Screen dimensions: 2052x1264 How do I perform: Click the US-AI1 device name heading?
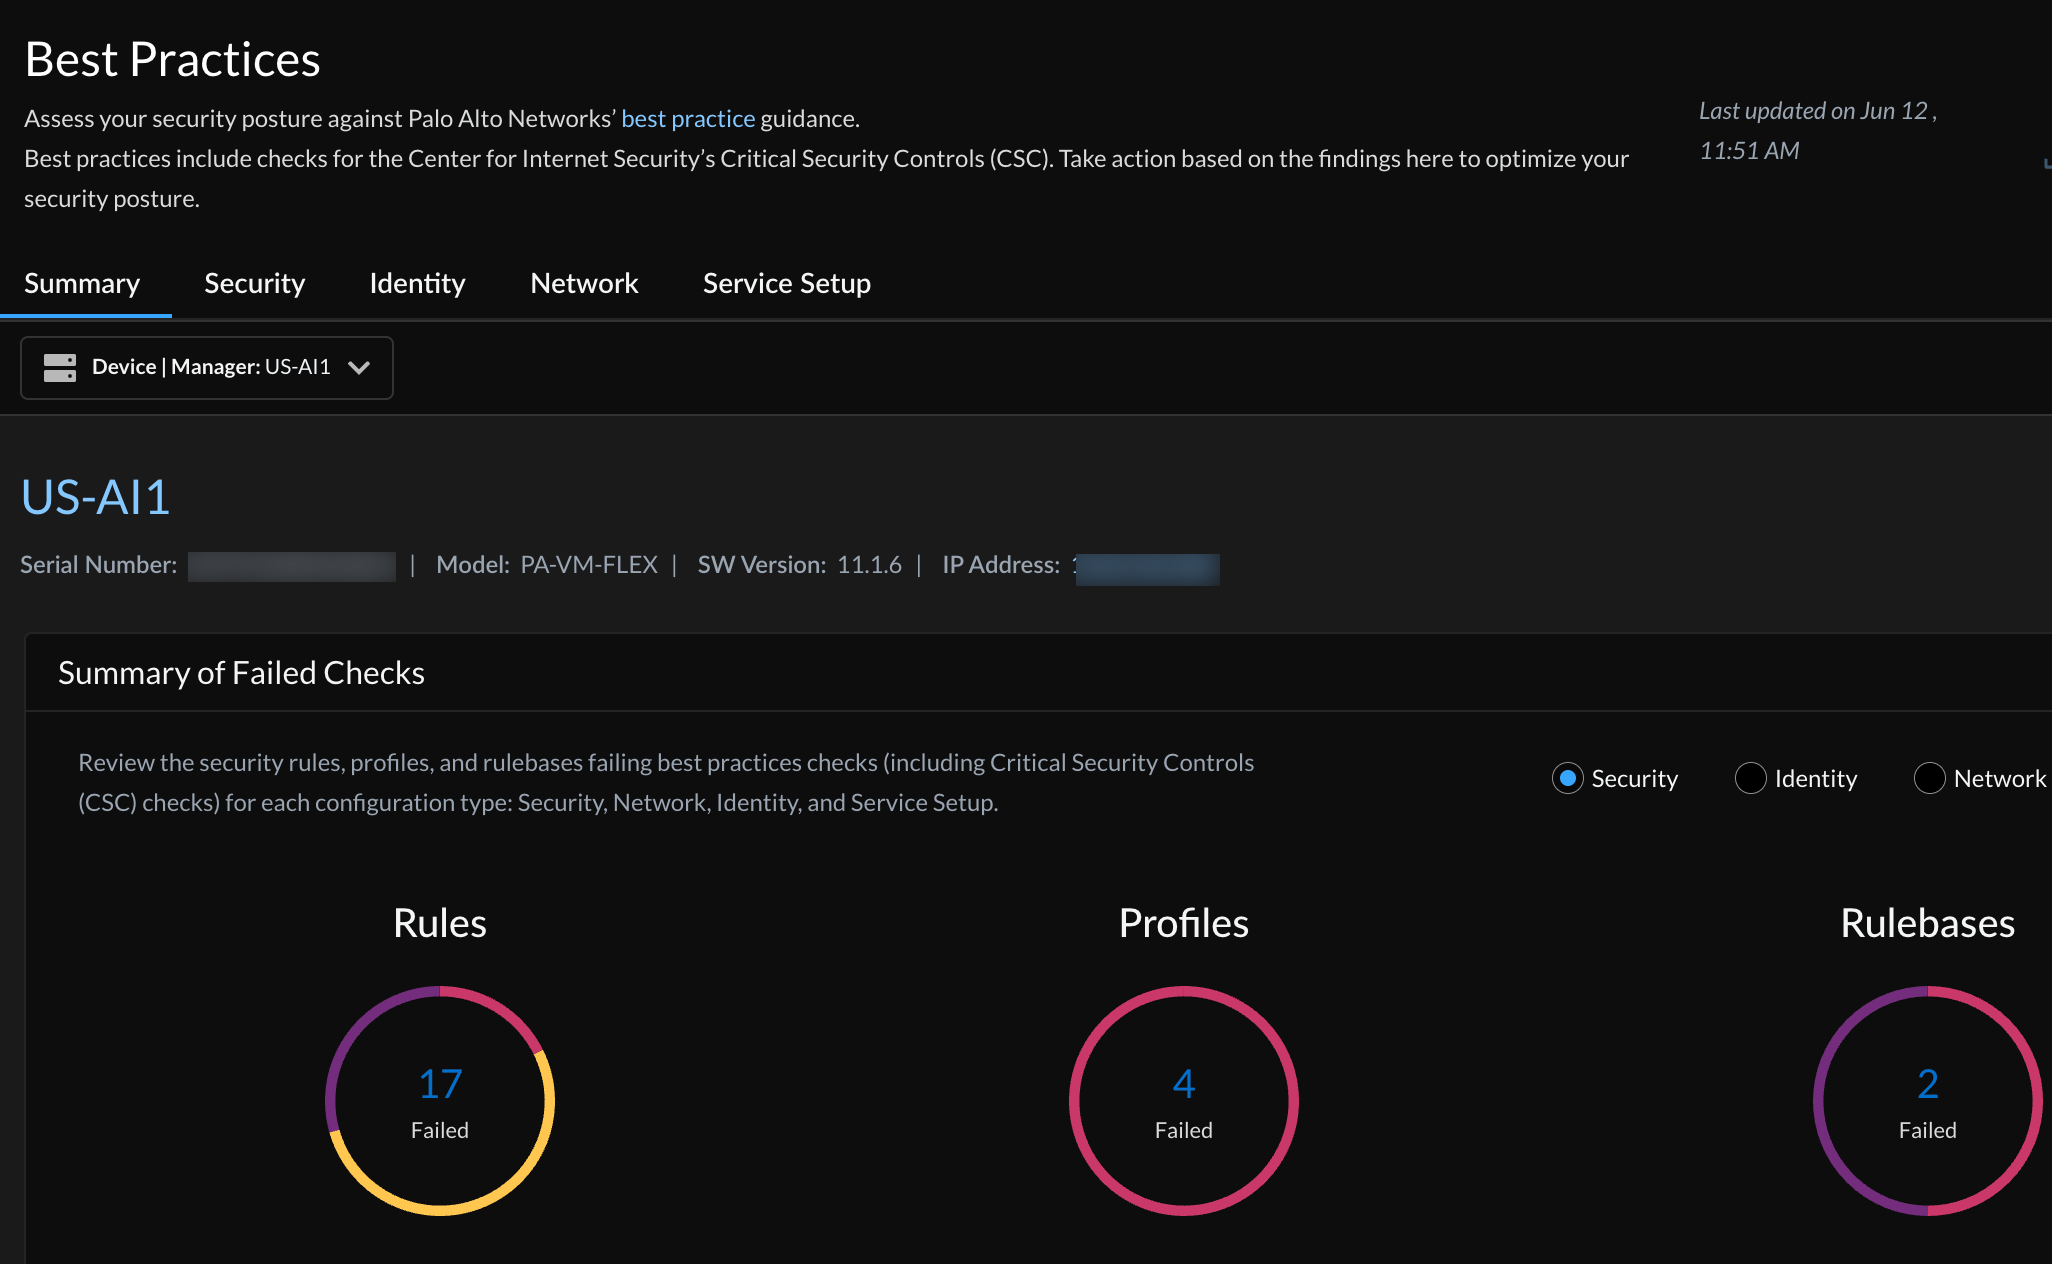pyautogui.click(x=96, y=497)
